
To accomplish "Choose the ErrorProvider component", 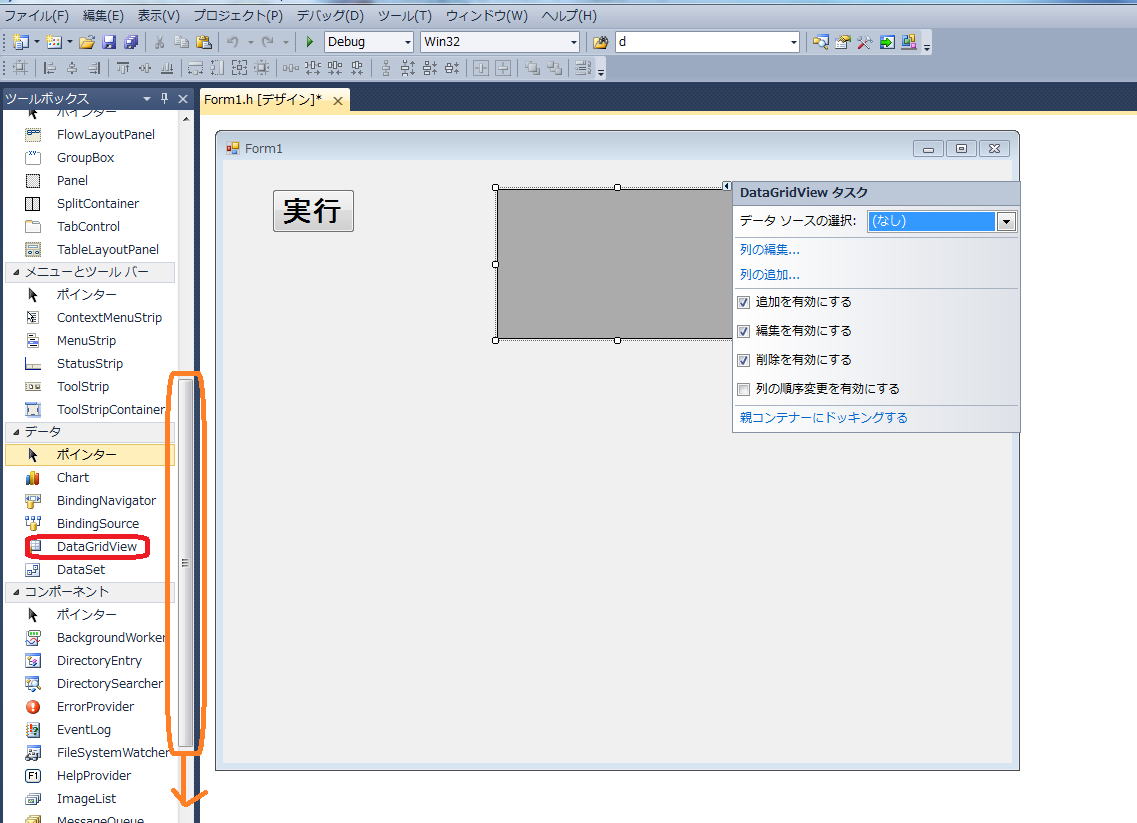I will (95, 707).
